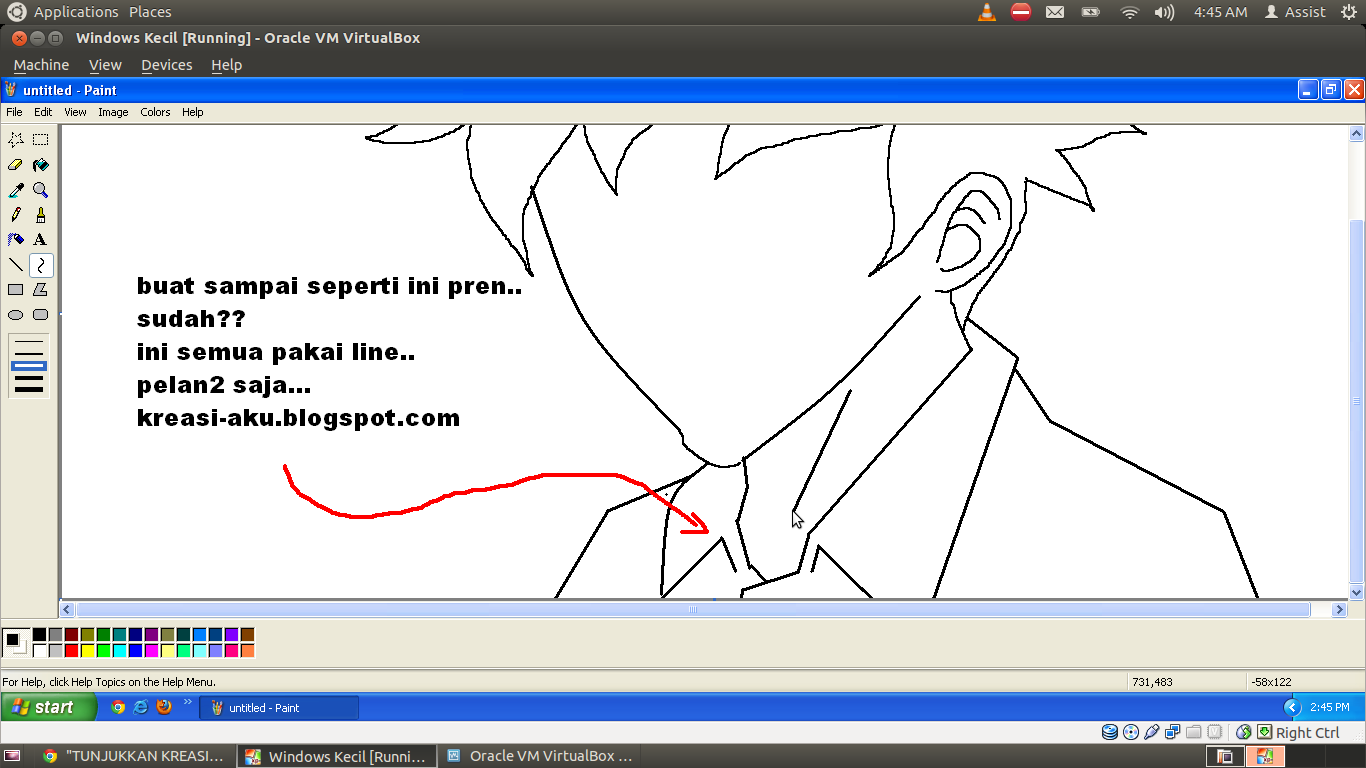Screen dimensions: 1366x768
Task: Select the Curve tool
Action: coord(41,265)
